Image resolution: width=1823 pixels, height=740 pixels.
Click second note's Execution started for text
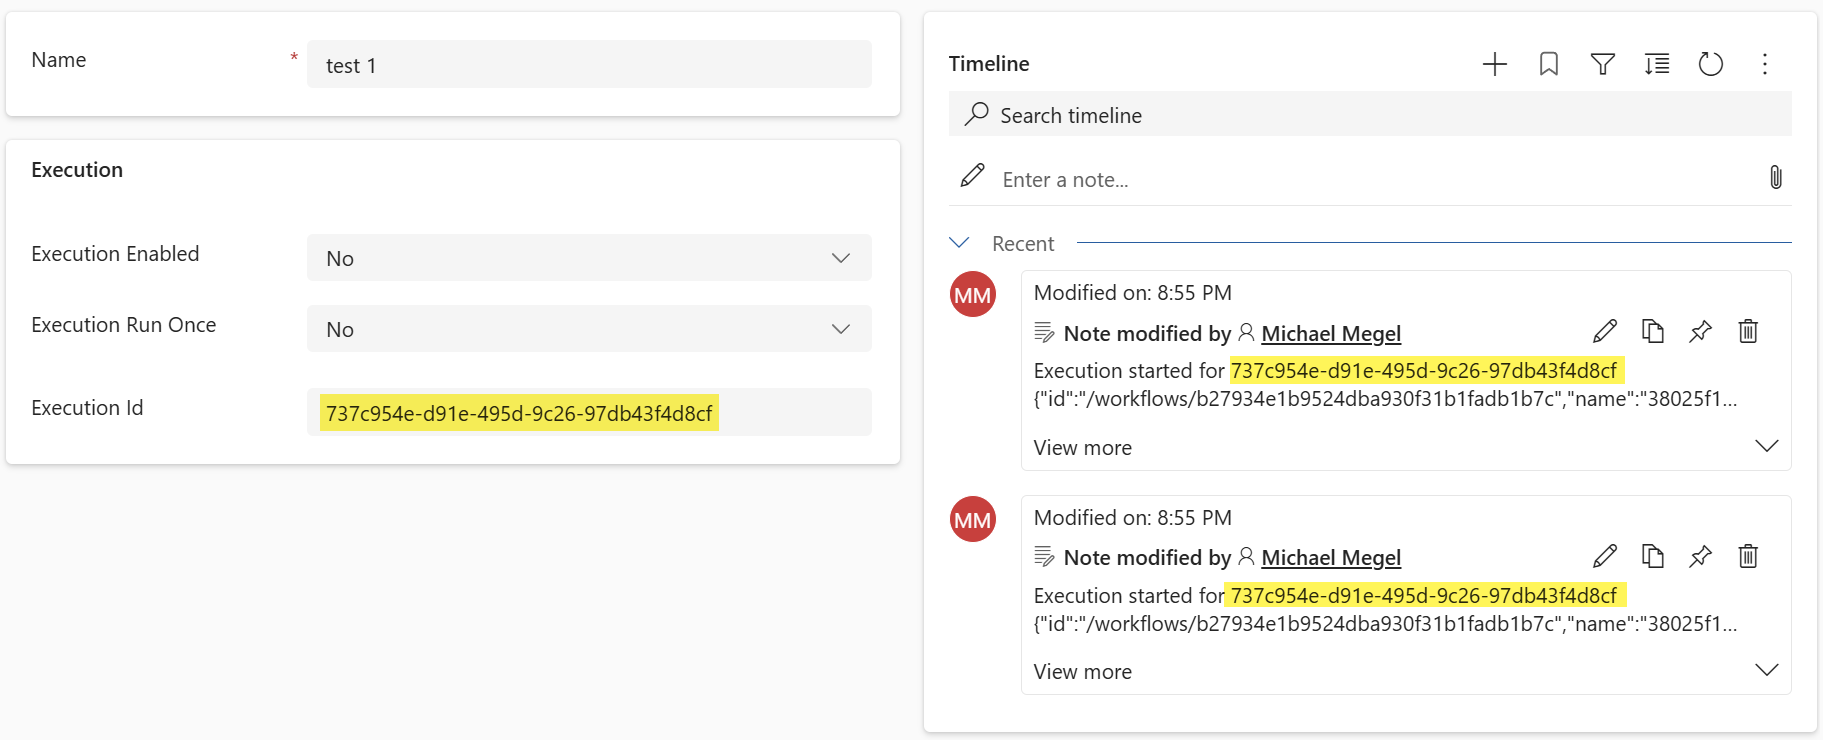tap(1129, 596)
